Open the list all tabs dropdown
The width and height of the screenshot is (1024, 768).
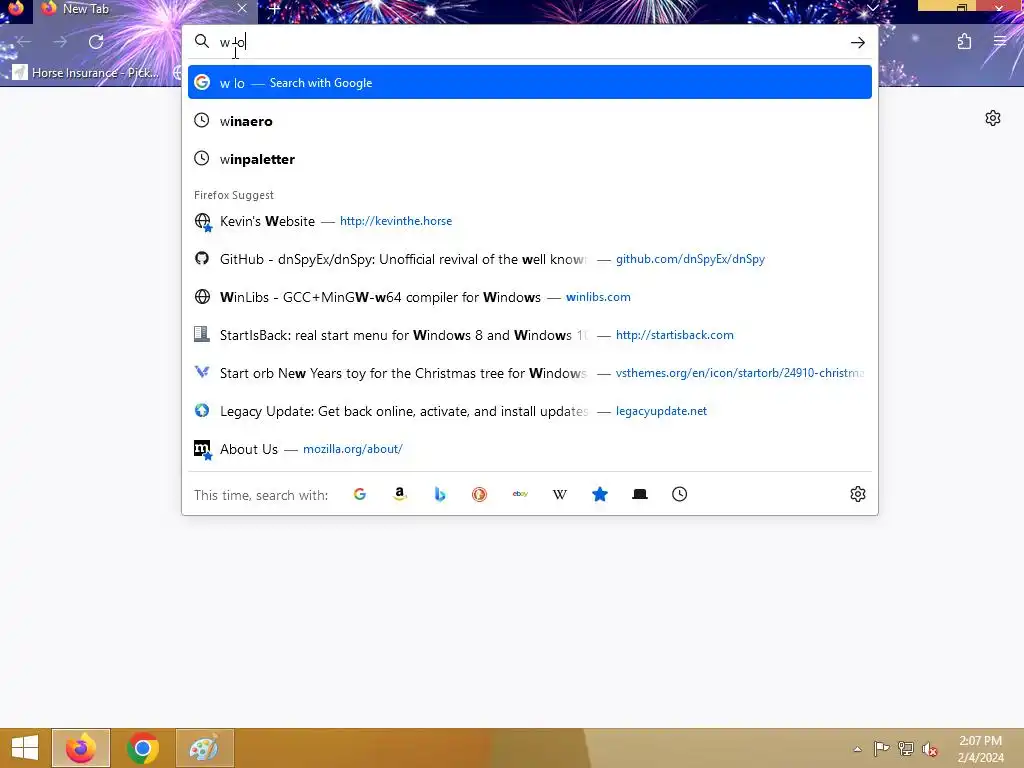coord(872,8)
